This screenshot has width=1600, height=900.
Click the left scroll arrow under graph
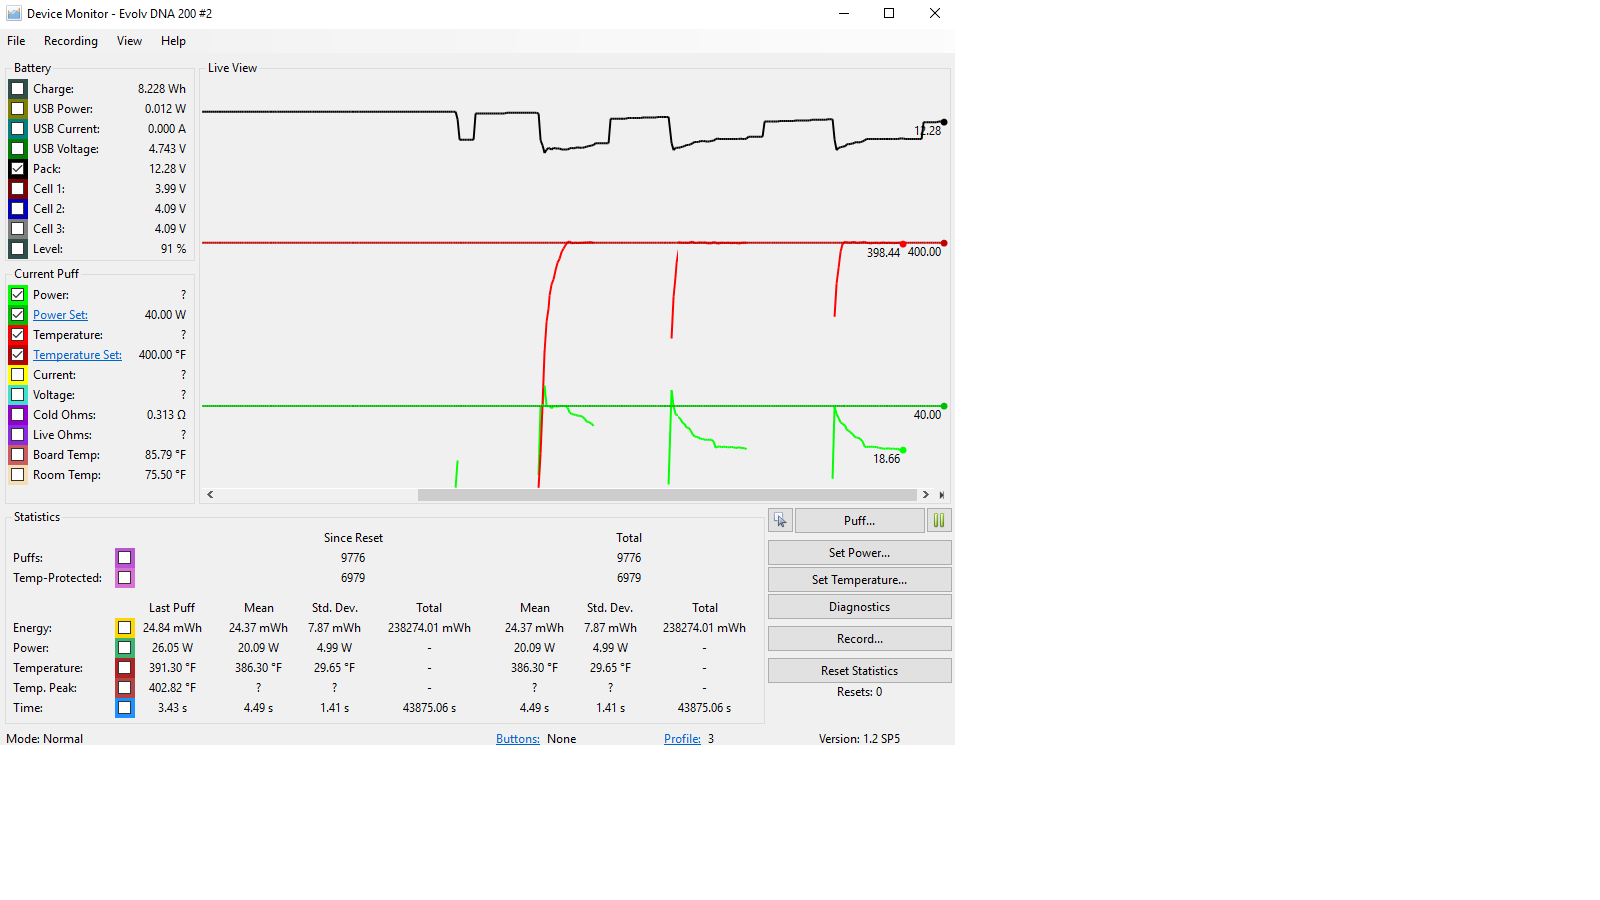tap(210, 495)
